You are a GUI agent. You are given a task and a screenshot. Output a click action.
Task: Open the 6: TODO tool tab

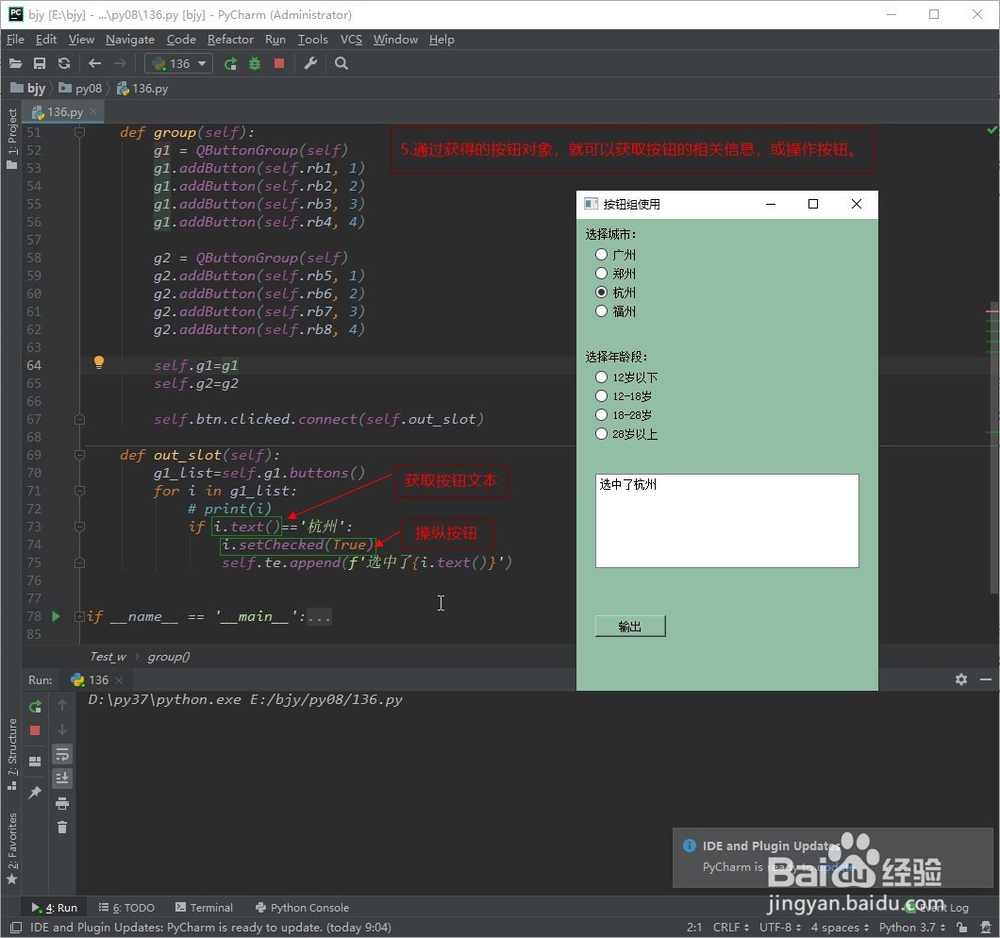pos(127,907)
